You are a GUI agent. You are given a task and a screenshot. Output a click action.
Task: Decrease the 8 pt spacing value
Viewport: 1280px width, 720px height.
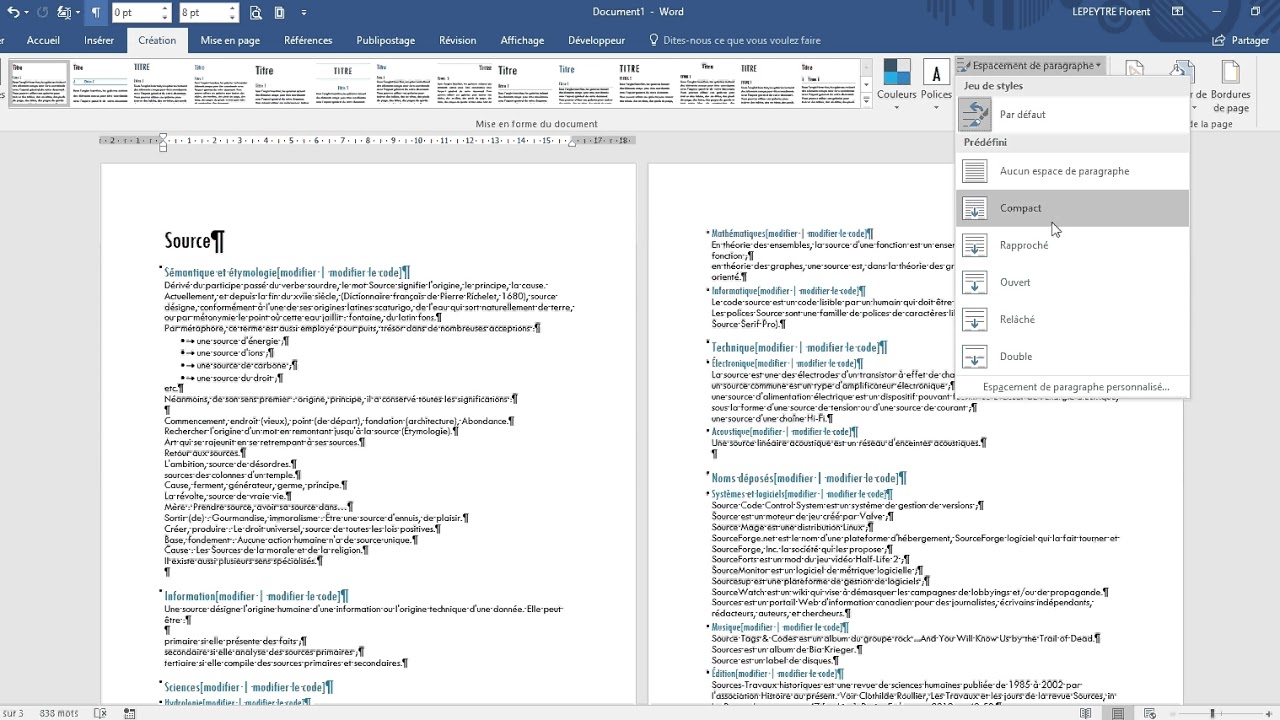pos(233,18)
